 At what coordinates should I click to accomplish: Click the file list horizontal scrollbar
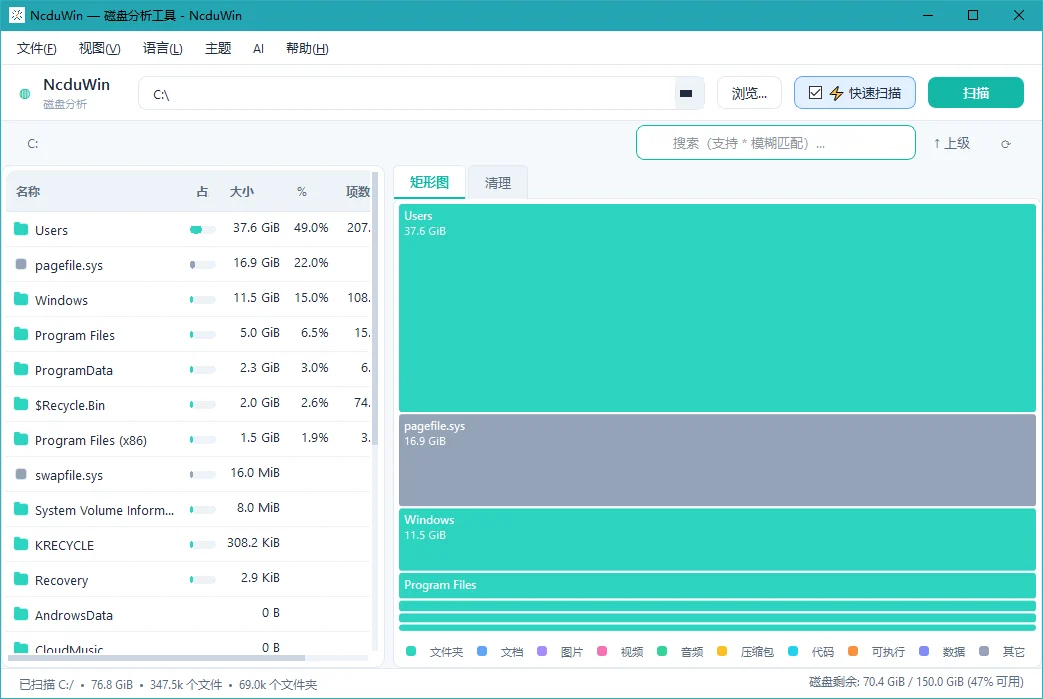[156, 658]
